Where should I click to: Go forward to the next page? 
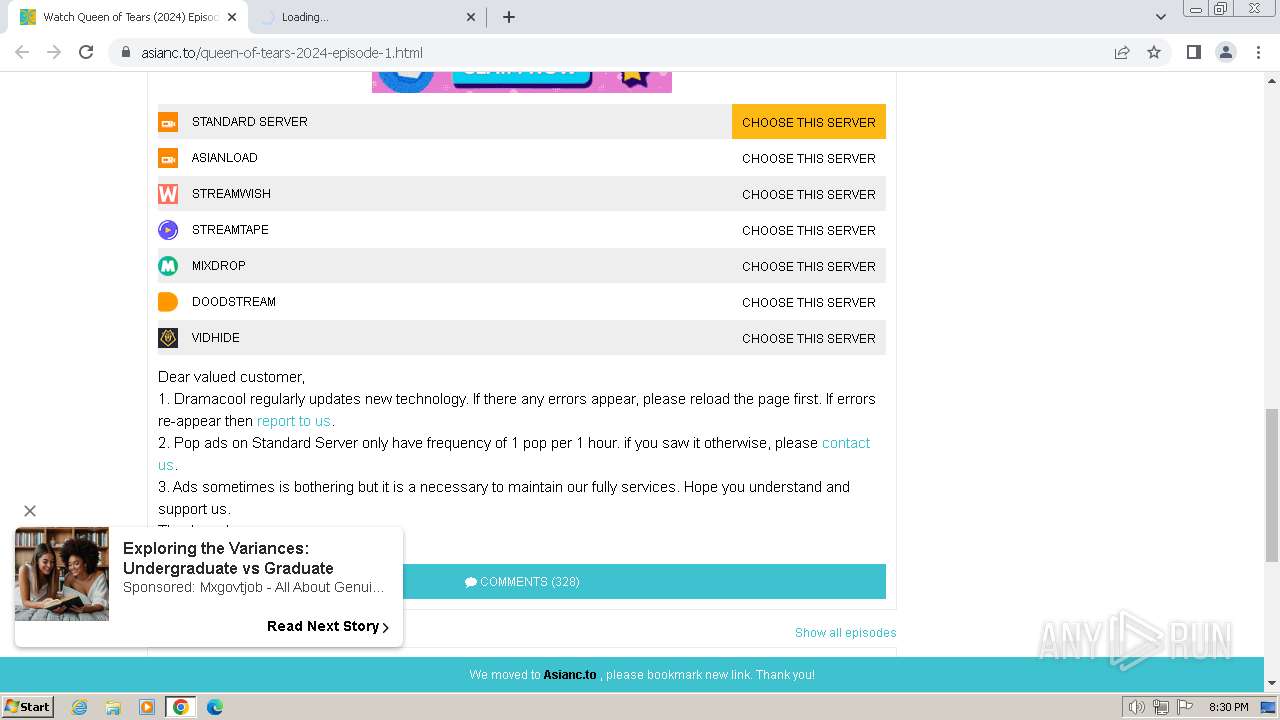(x=54, y=53)
